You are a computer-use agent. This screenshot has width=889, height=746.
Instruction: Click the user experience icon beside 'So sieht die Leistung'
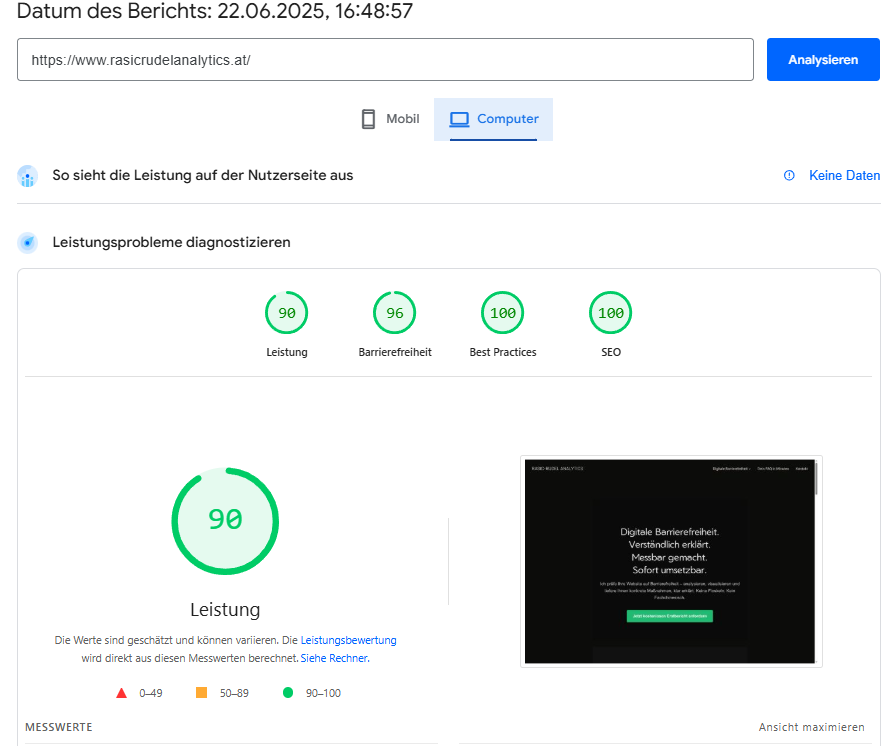[28, 176]
